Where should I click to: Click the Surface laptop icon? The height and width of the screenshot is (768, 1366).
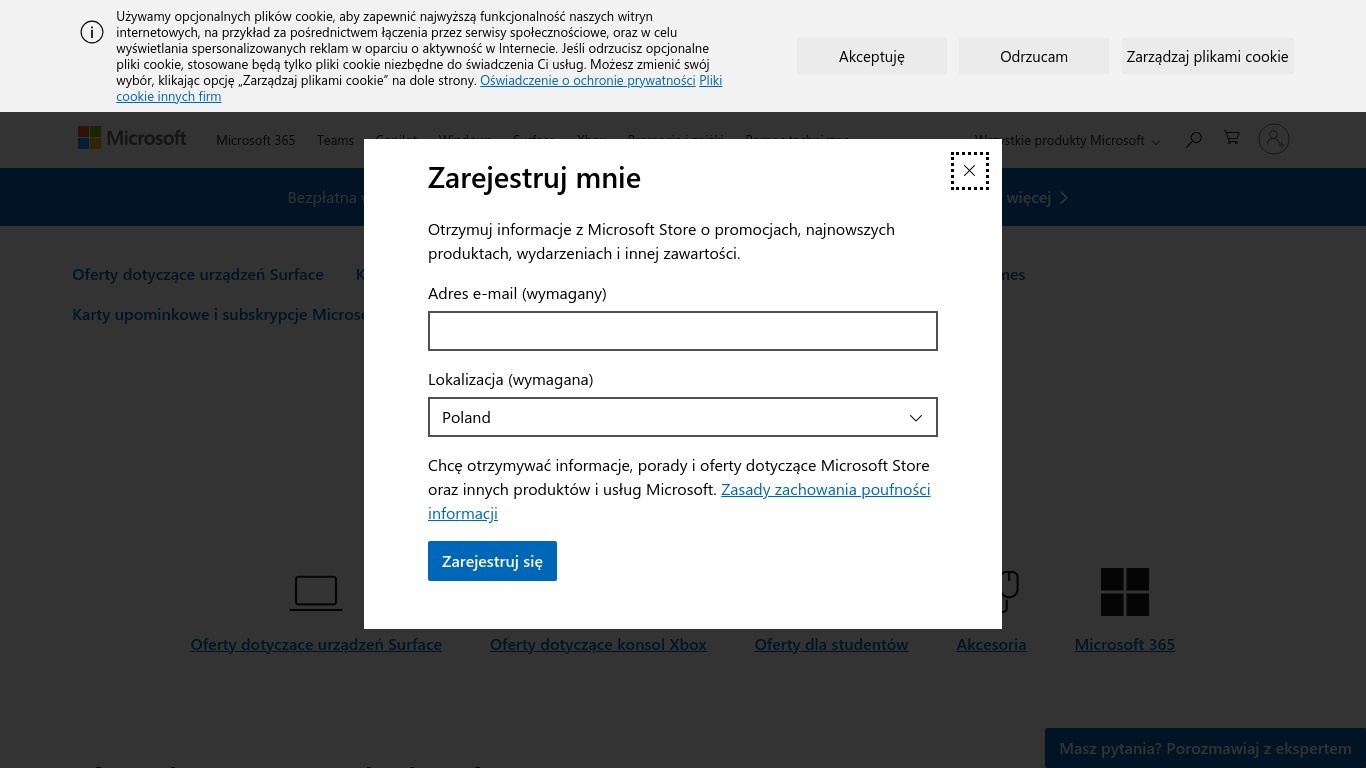pyautogui.click(x=316, y=593)
